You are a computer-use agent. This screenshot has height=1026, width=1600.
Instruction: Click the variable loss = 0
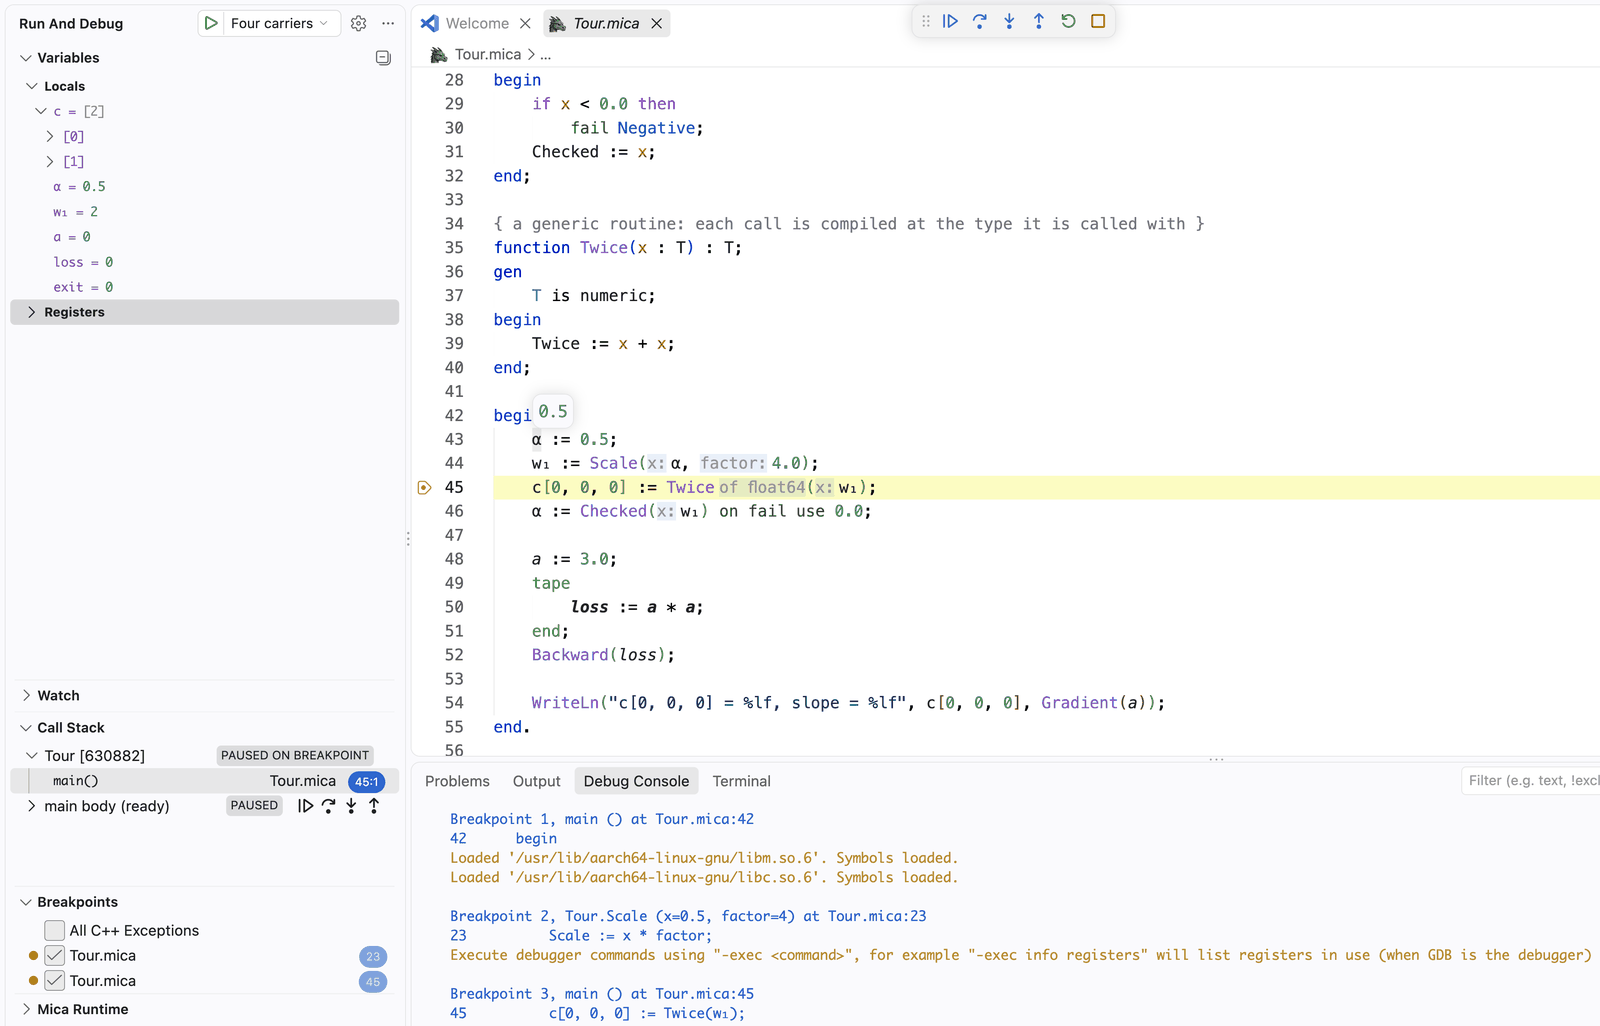pos(83,262)
